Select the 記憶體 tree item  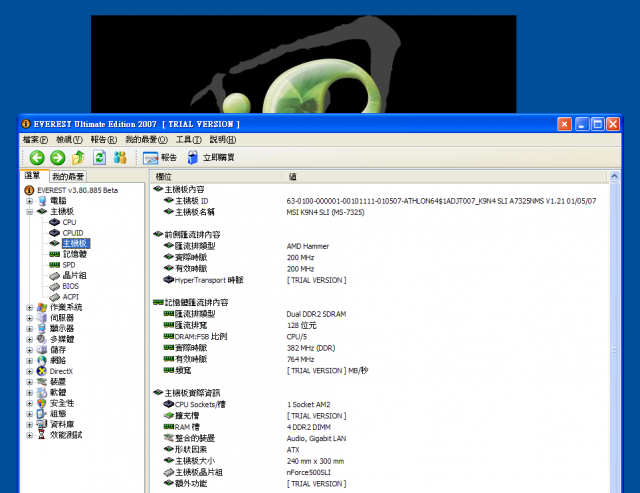[x=74, y=254]
